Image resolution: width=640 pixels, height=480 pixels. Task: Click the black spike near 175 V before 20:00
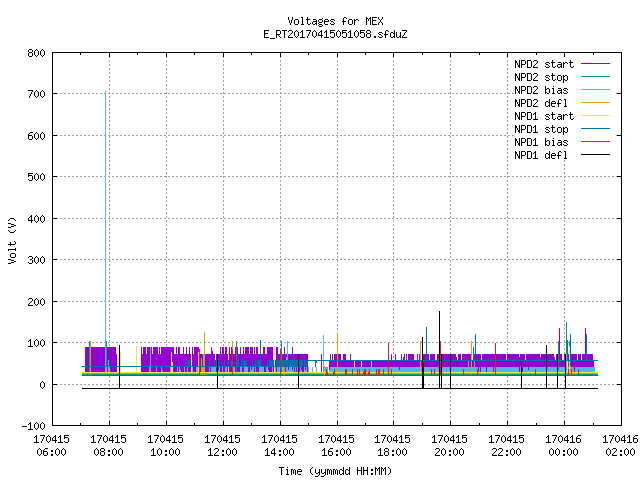click(440, 349)
